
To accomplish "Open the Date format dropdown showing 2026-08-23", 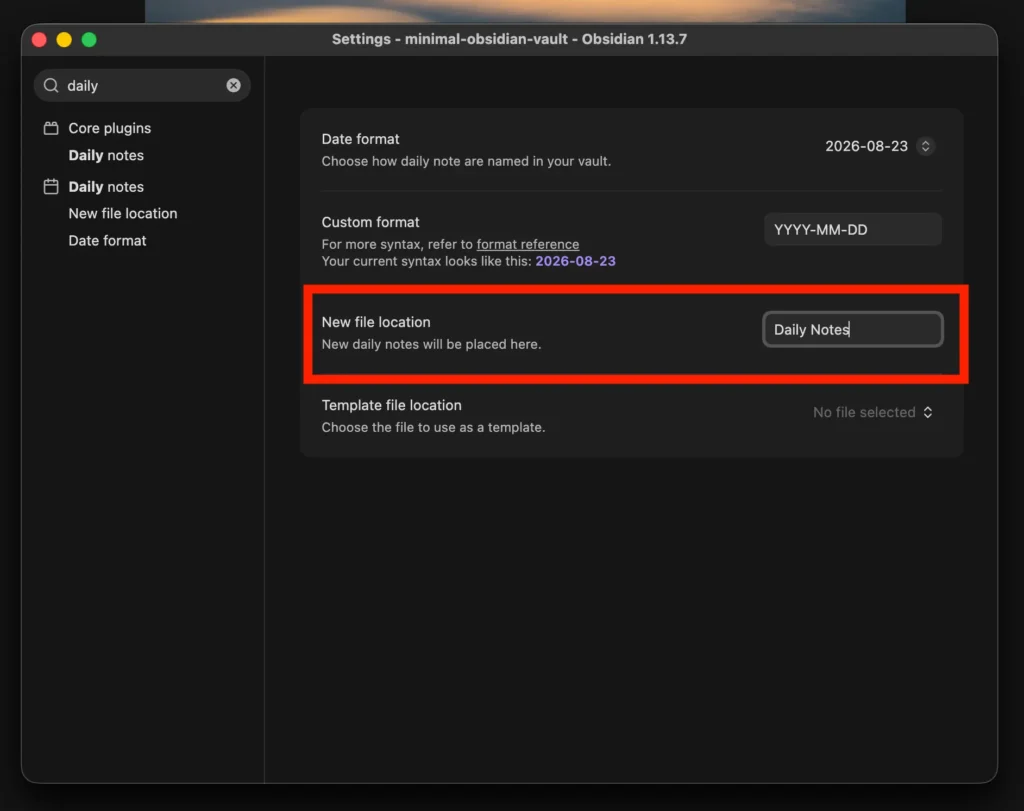I will (879, 146).
